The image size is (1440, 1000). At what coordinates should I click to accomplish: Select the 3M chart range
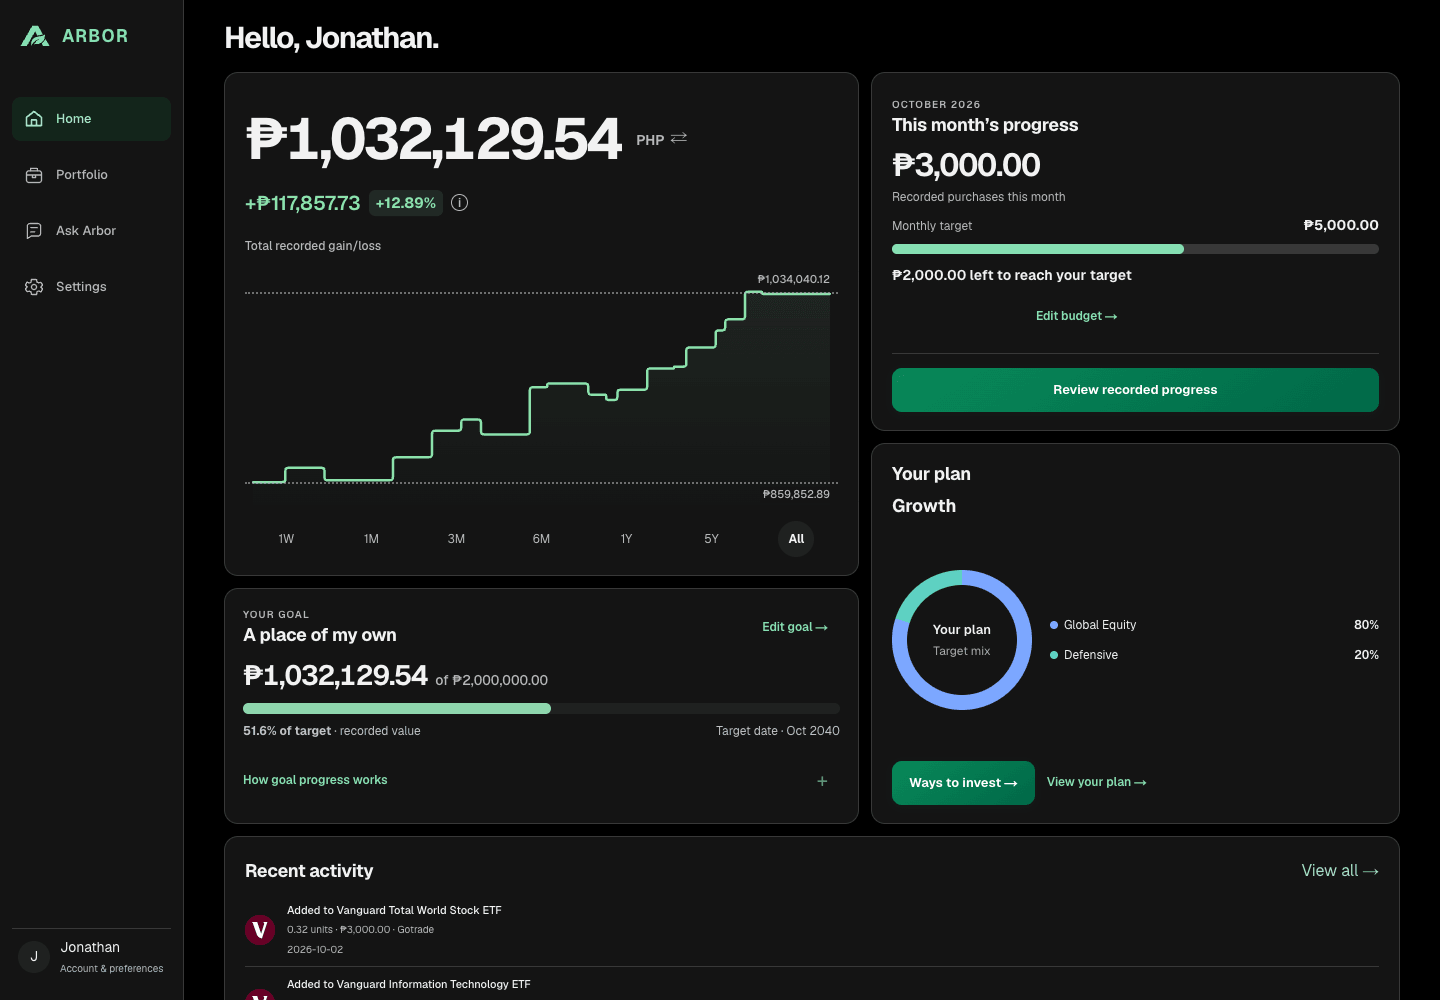pos(456,539)
